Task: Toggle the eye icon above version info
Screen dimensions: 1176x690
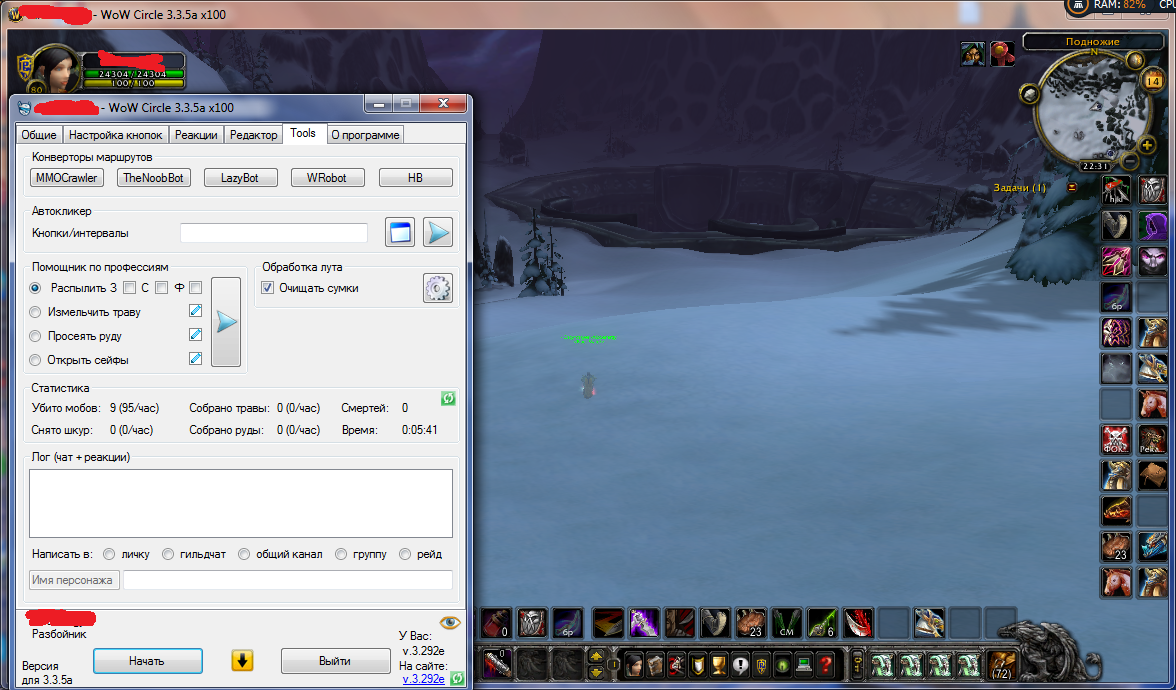Action: (449, 622)
